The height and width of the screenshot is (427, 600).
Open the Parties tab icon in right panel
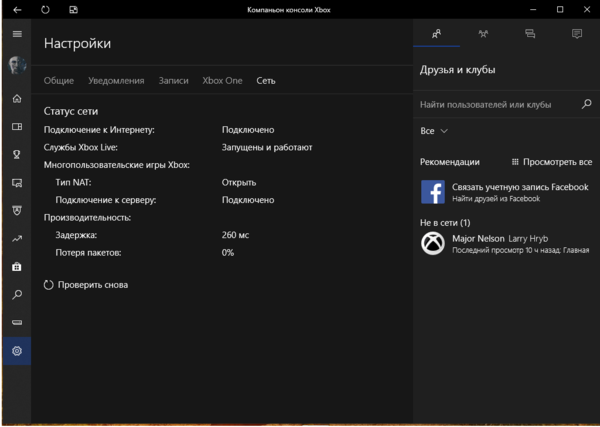(483, 33)
